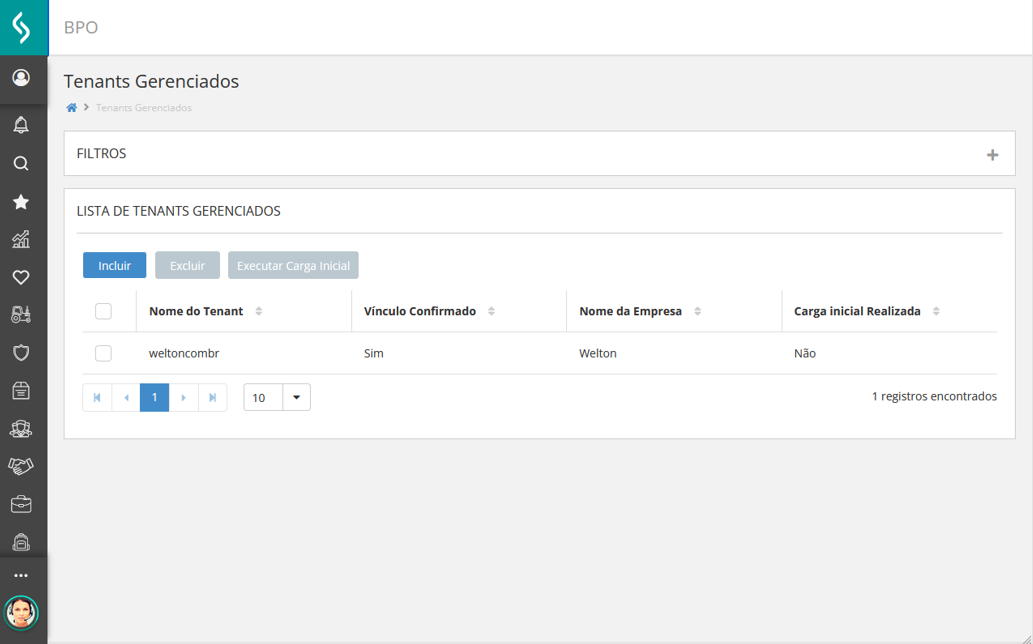This screenshot has height=644, width=1033.
Task: Expand the FILTROS panel with plus icon
Action: 992,155
